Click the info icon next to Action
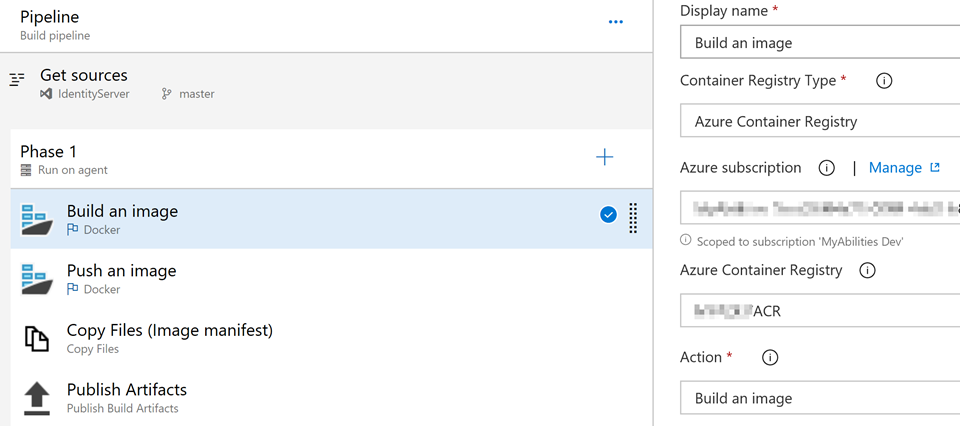 770,357
